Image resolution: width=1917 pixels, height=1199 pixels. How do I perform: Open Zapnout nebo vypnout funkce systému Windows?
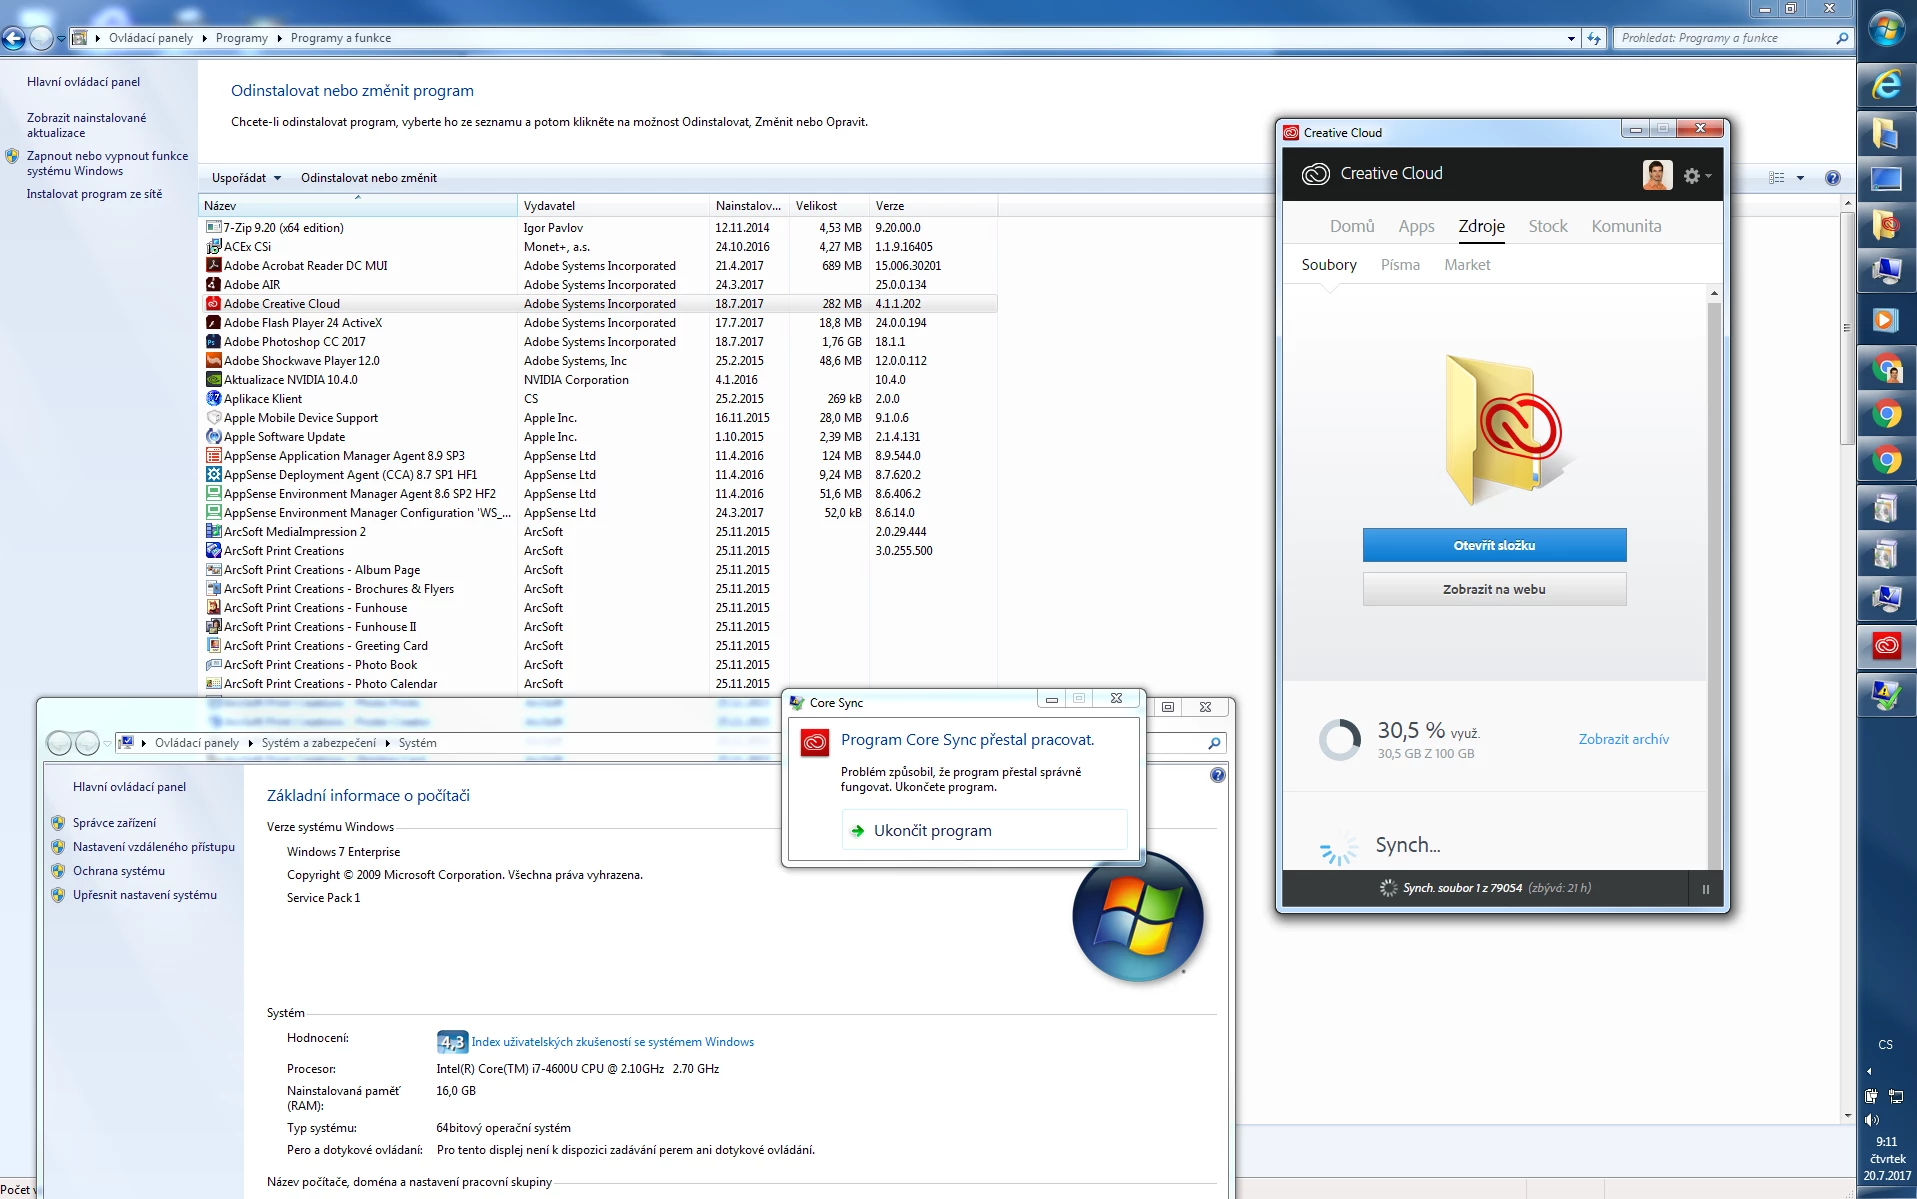click(106, 163)
